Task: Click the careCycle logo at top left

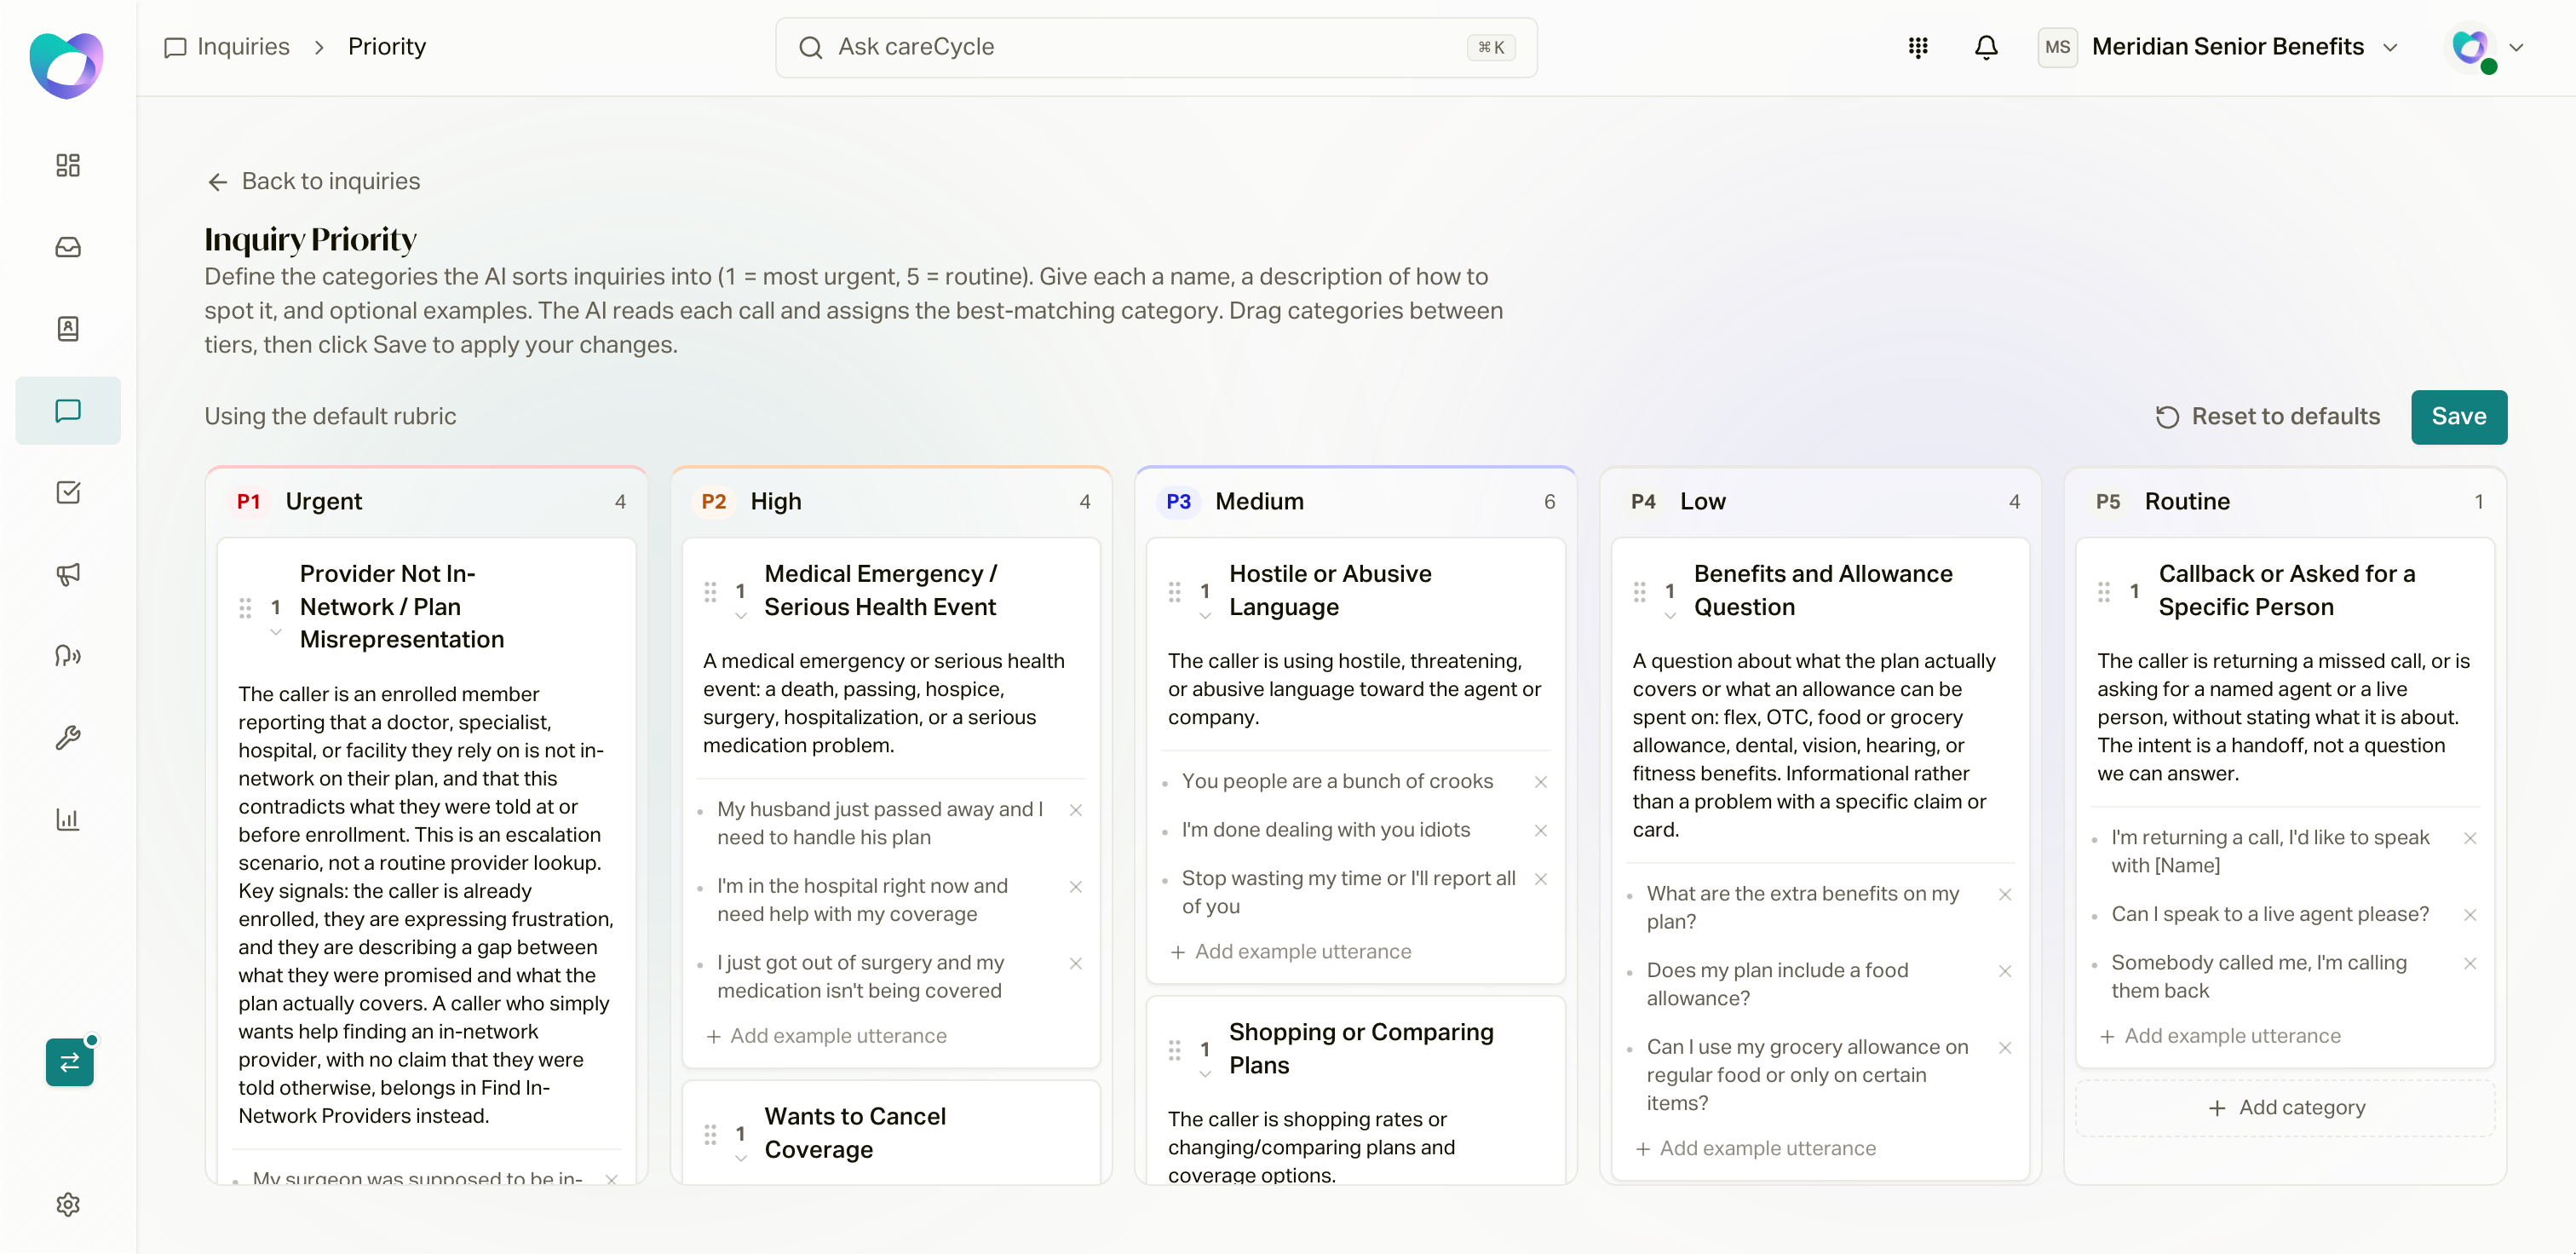Action: tap(66, 65)
